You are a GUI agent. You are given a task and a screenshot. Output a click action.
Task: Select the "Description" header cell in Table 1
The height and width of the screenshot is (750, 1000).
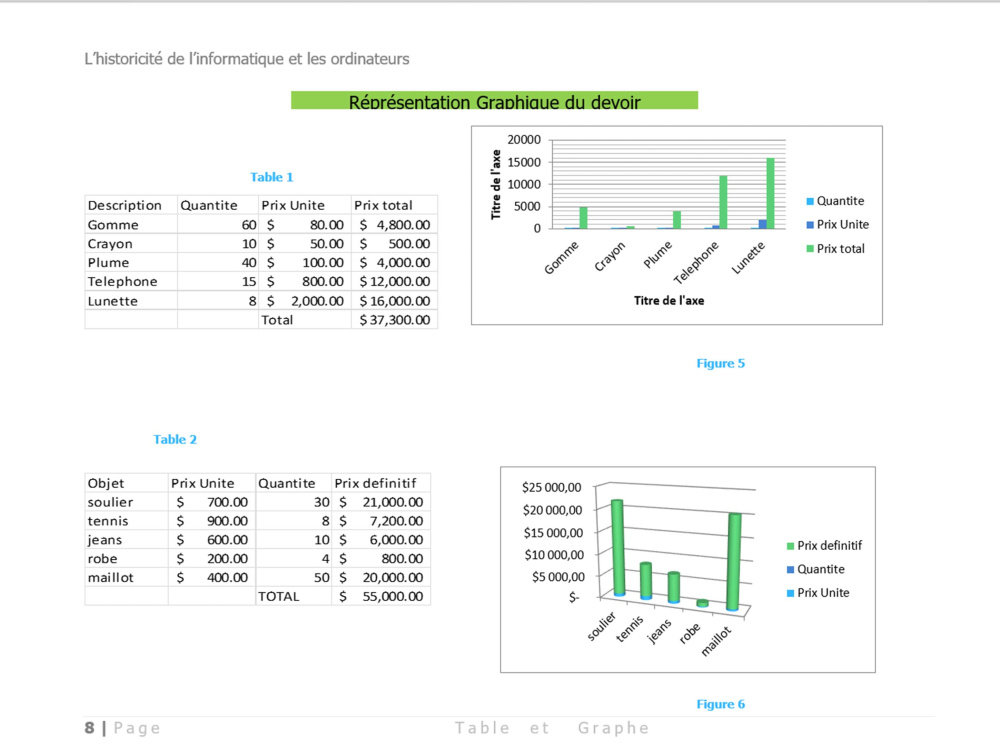(131, 205)
